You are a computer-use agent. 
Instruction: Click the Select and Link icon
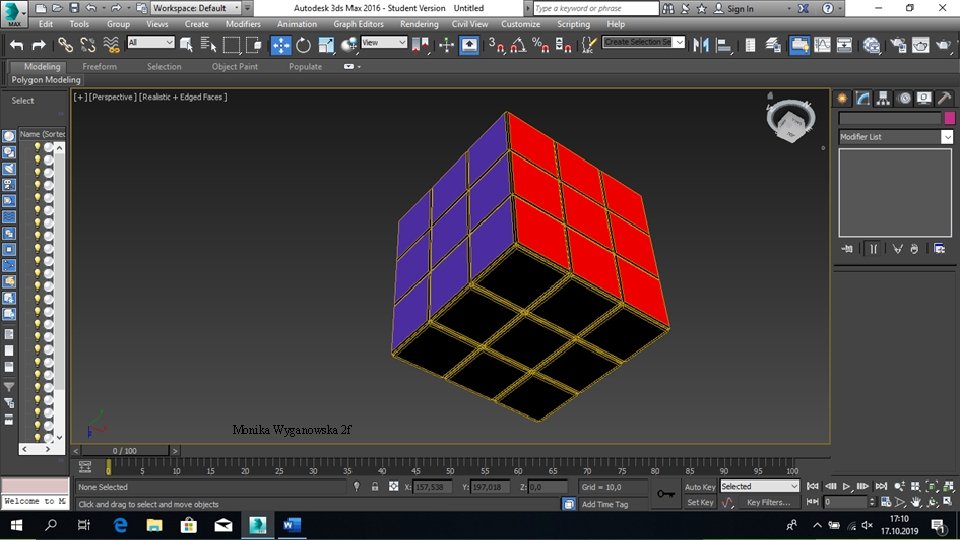click(65, 45)
